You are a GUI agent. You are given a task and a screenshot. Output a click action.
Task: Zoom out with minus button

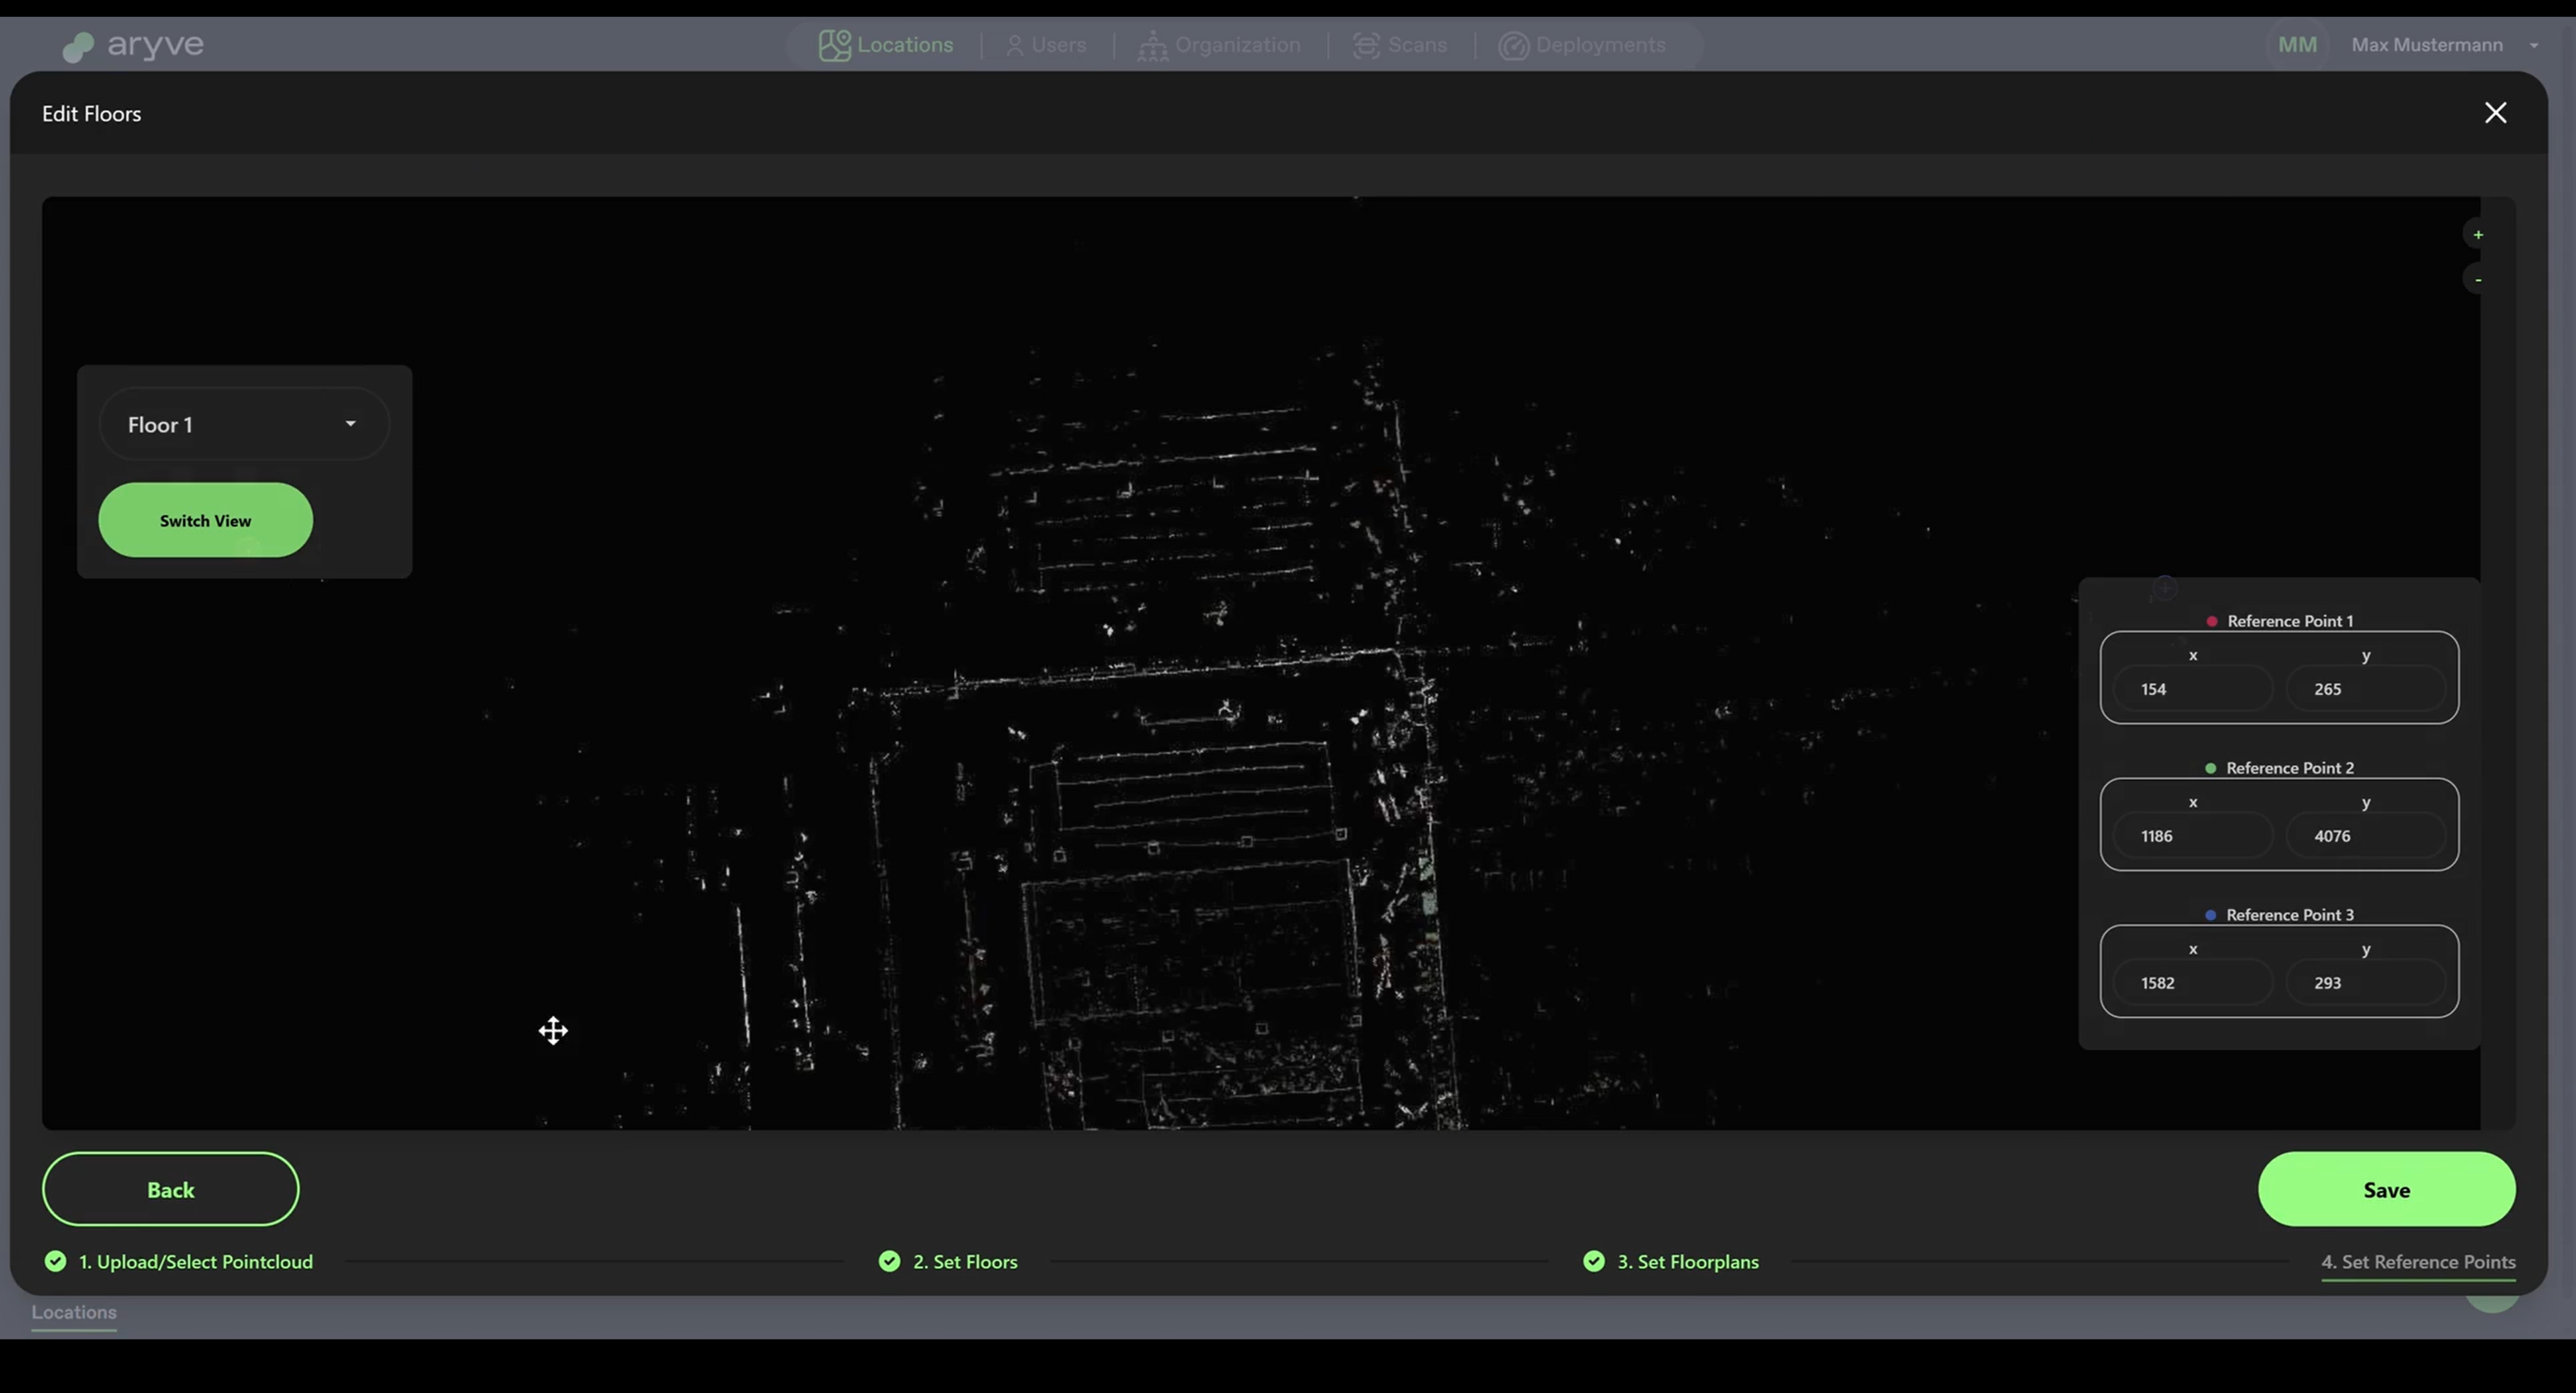click(2477, 280)
